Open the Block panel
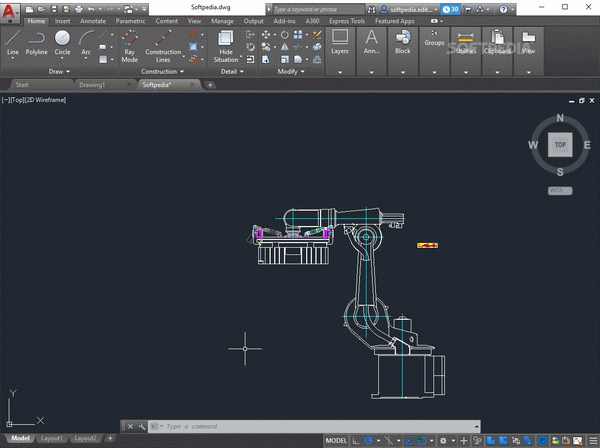This screenshot has height=448, width=600. (x=403, y=51)
